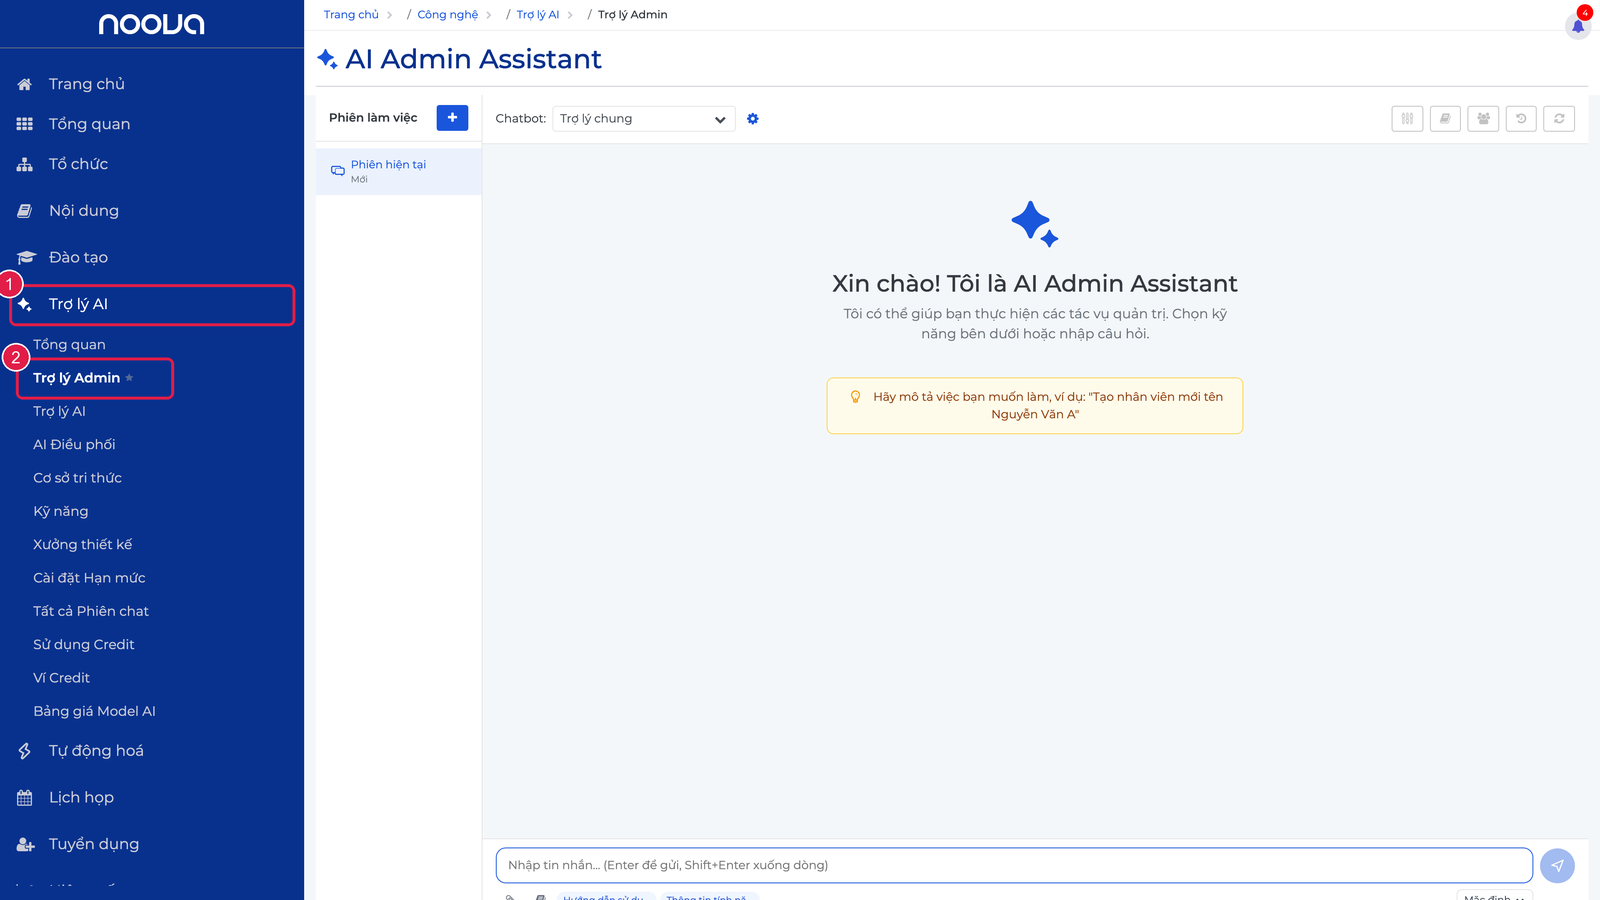Click the chat icon of Phiên hiện tại

click(338, 171)
